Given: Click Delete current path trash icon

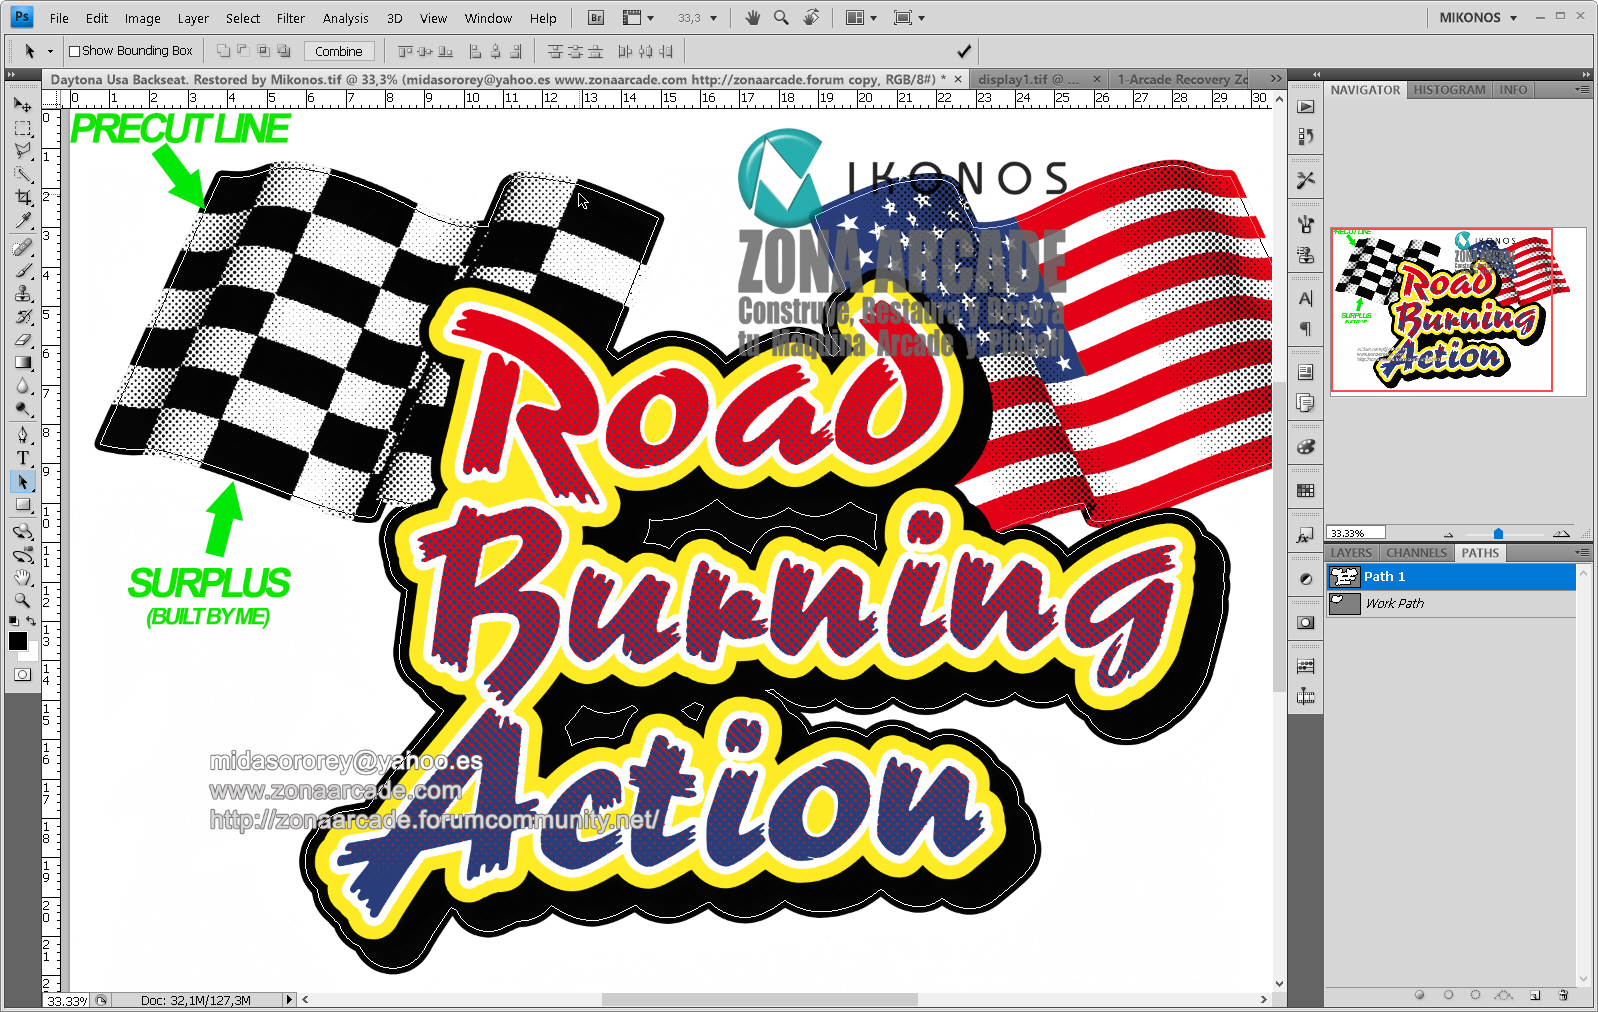Looking at the screenshot, I should tap(1563, 995).
